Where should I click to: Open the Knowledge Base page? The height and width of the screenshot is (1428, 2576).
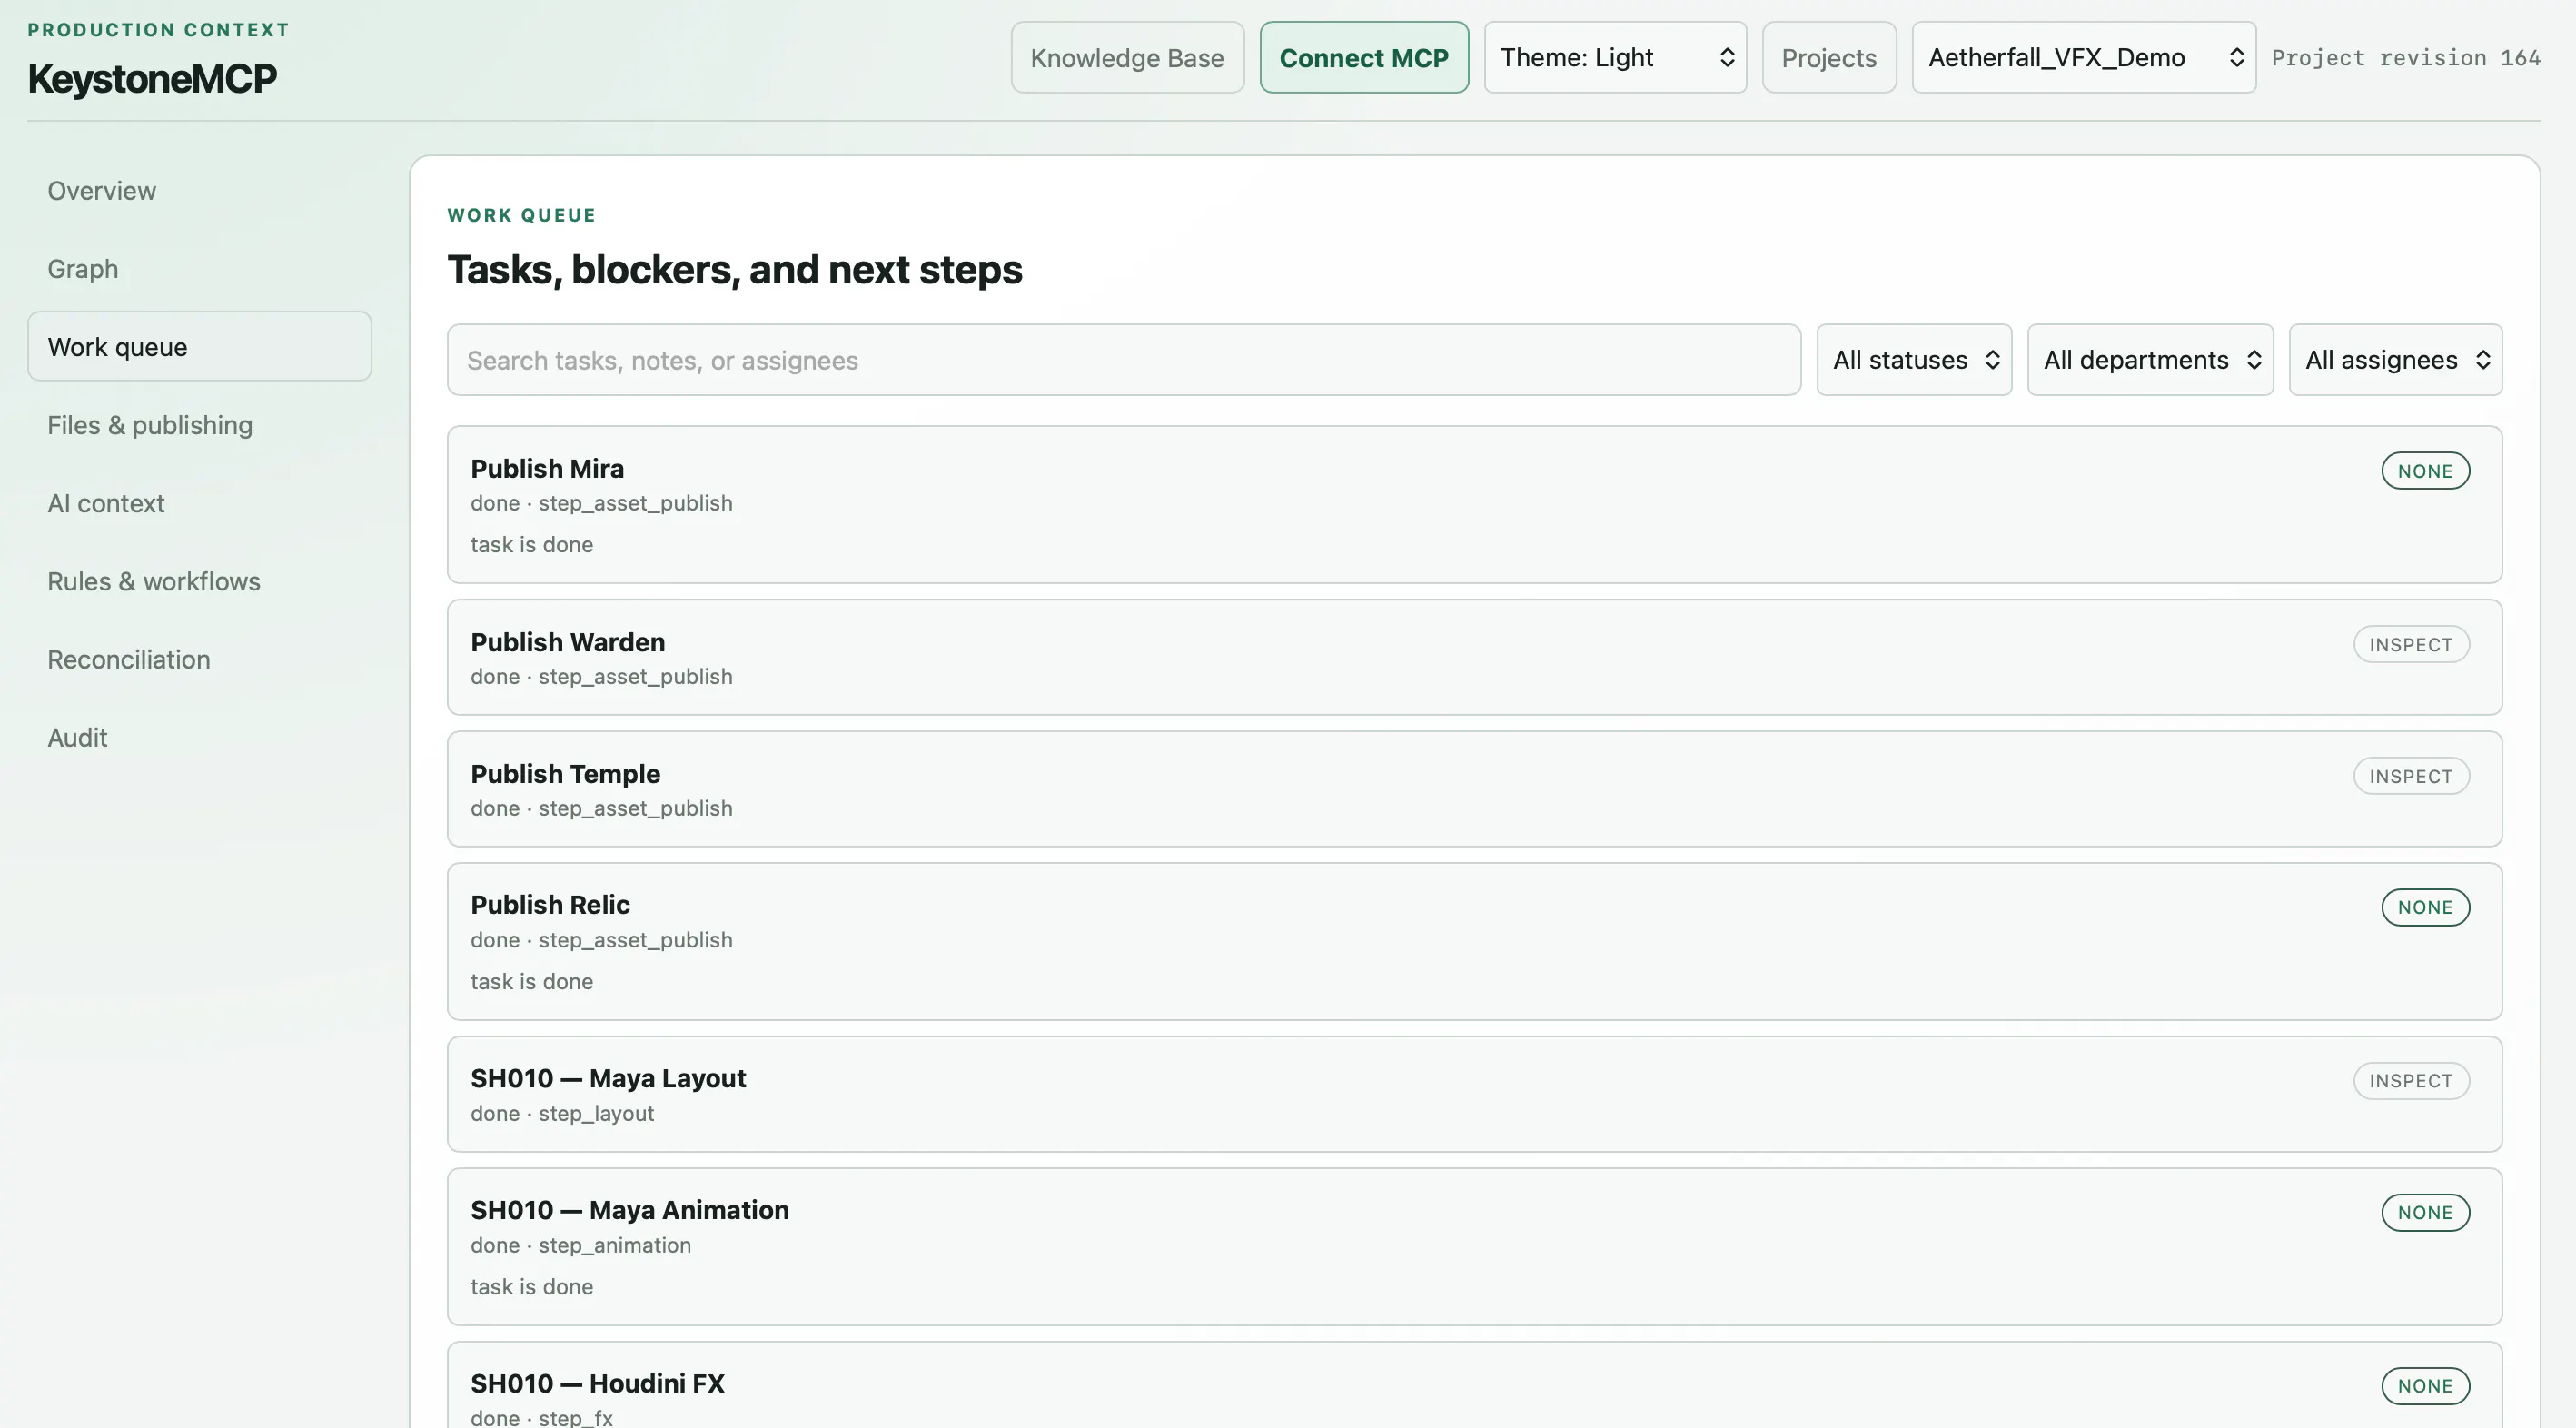[1127, 58]
